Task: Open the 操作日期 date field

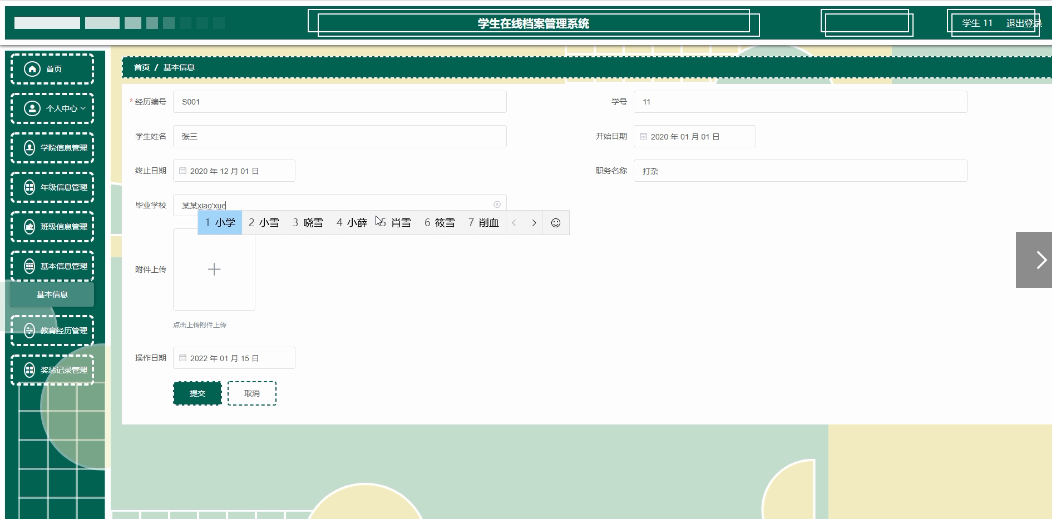Action: 234,357
